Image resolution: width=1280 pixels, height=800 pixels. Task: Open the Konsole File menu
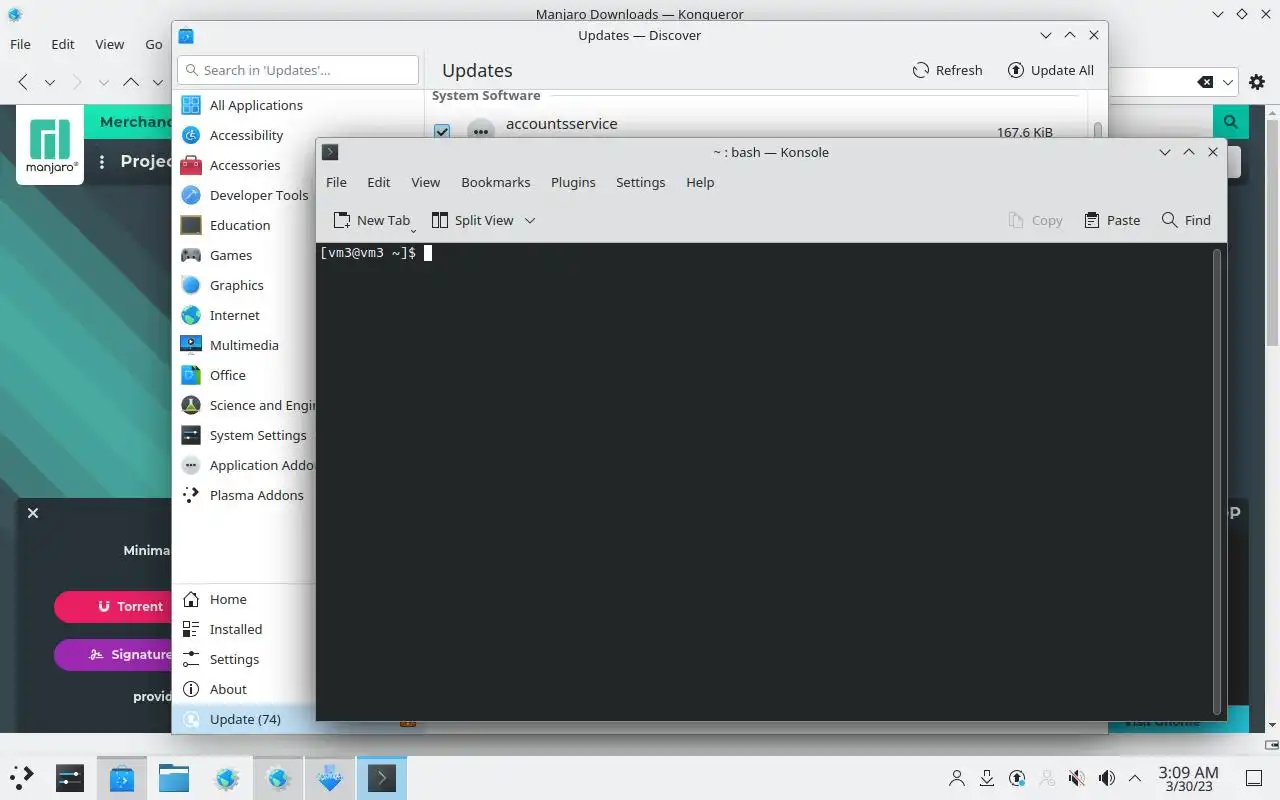click(x=336, y=182)
